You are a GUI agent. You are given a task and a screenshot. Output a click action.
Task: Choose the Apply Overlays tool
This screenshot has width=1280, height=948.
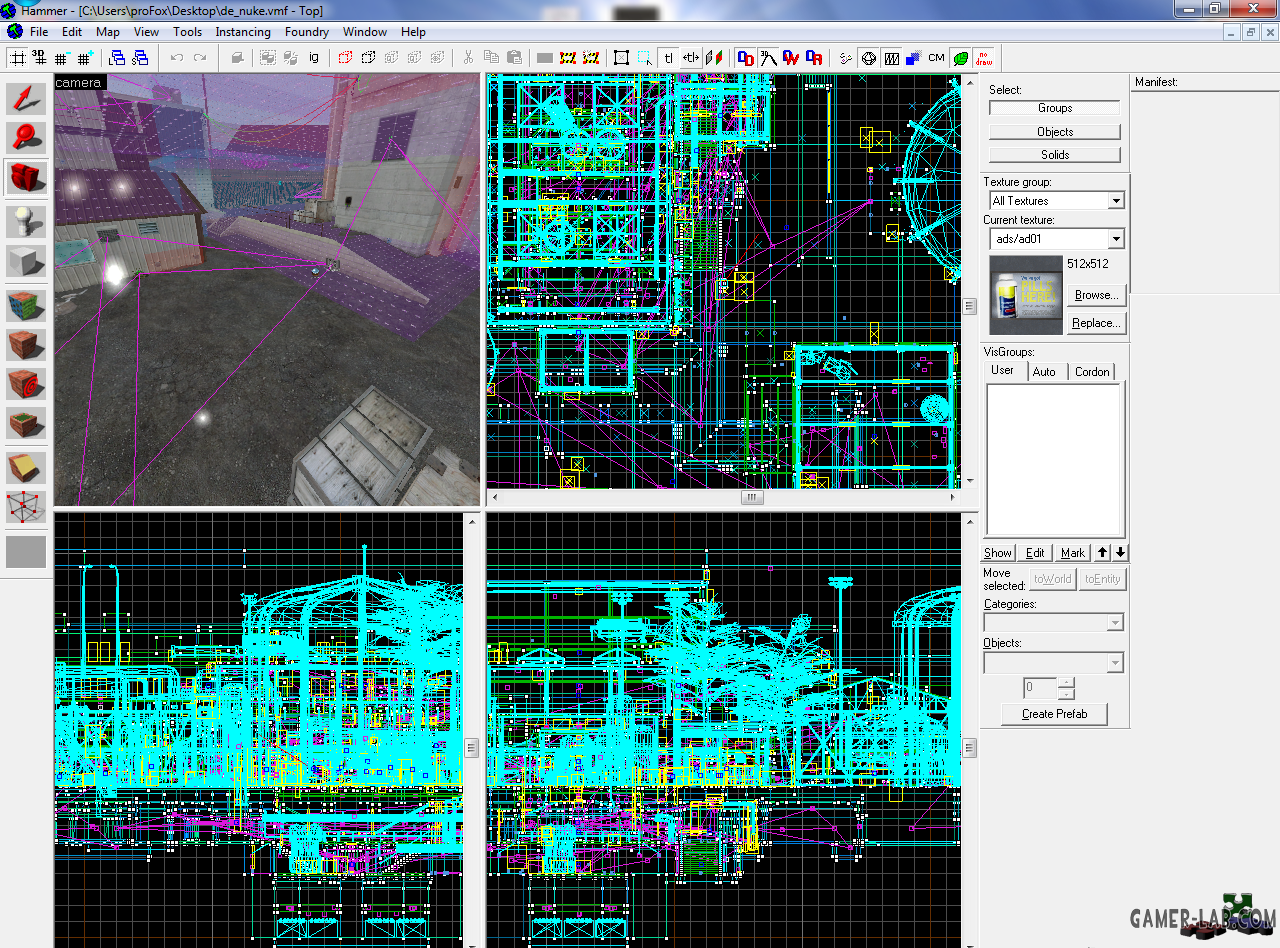point(27,424)
